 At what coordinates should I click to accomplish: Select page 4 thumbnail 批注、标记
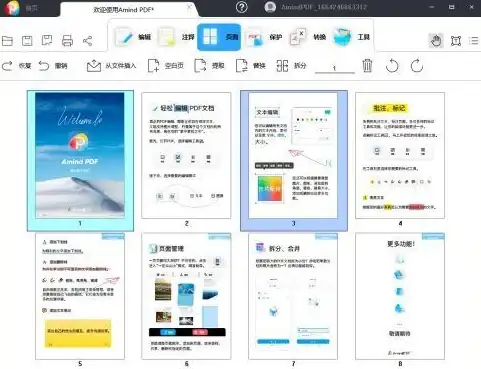pos(400,155)
